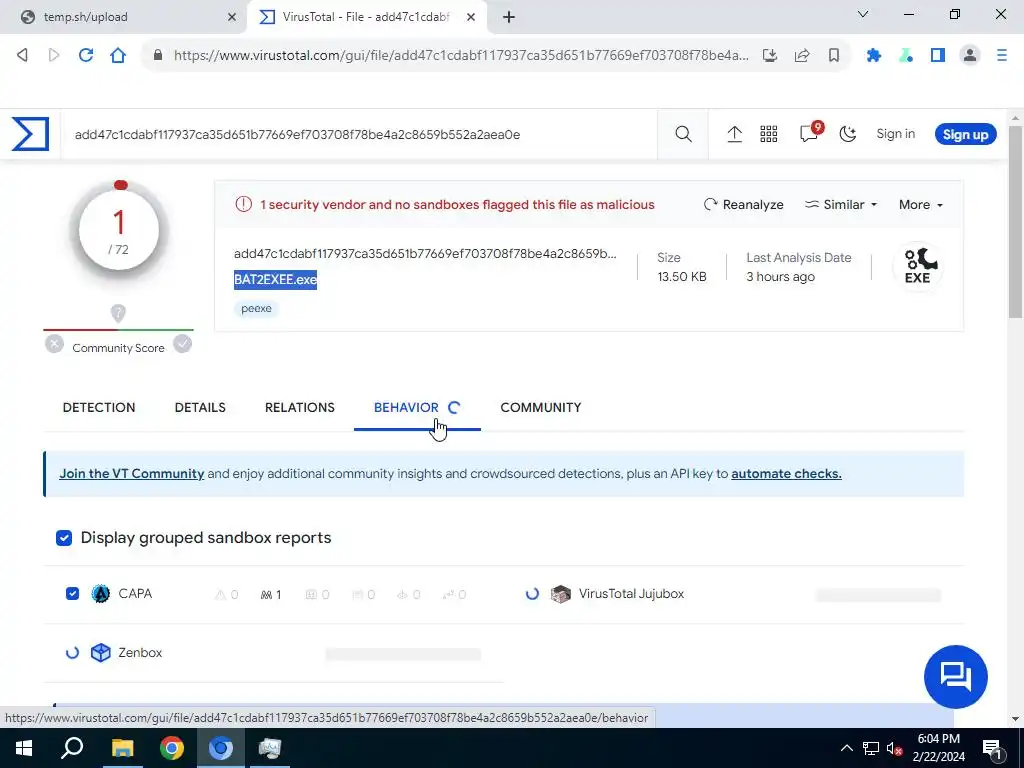Click the volume tray icon
The width and height of the screenshot is (1024, 768).
pyautogui.click(x=895, y=748)
